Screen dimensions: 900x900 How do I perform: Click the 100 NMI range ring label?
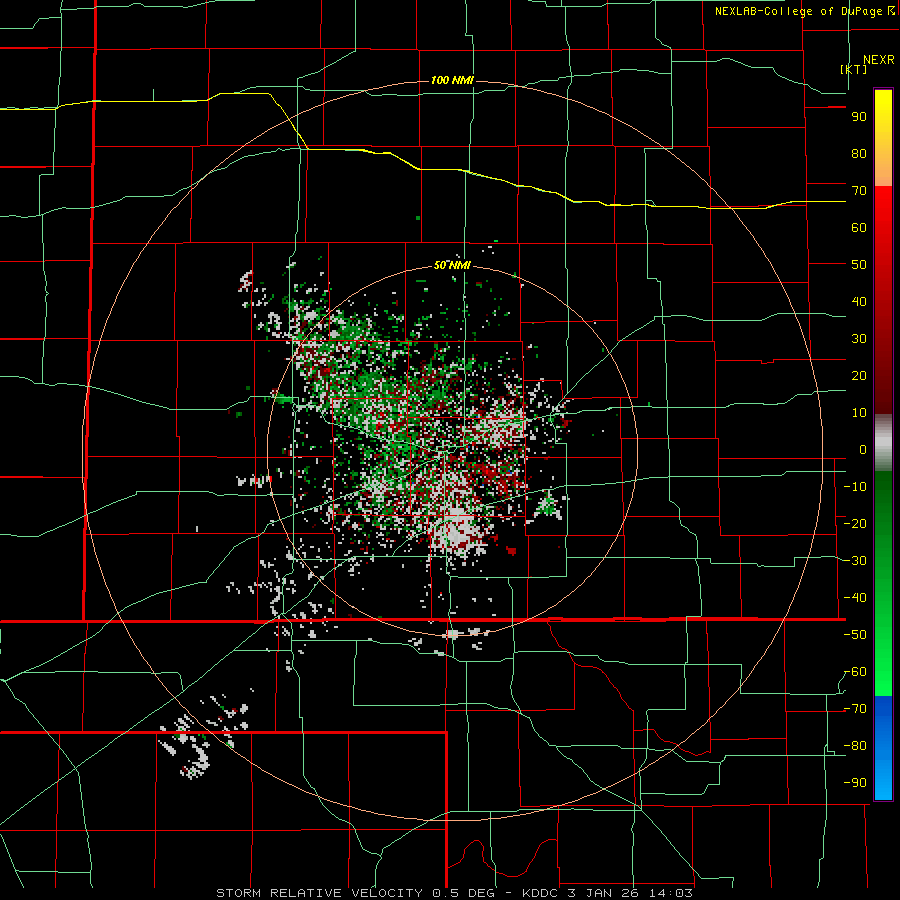pyautogui.click(x=452, y=80)
